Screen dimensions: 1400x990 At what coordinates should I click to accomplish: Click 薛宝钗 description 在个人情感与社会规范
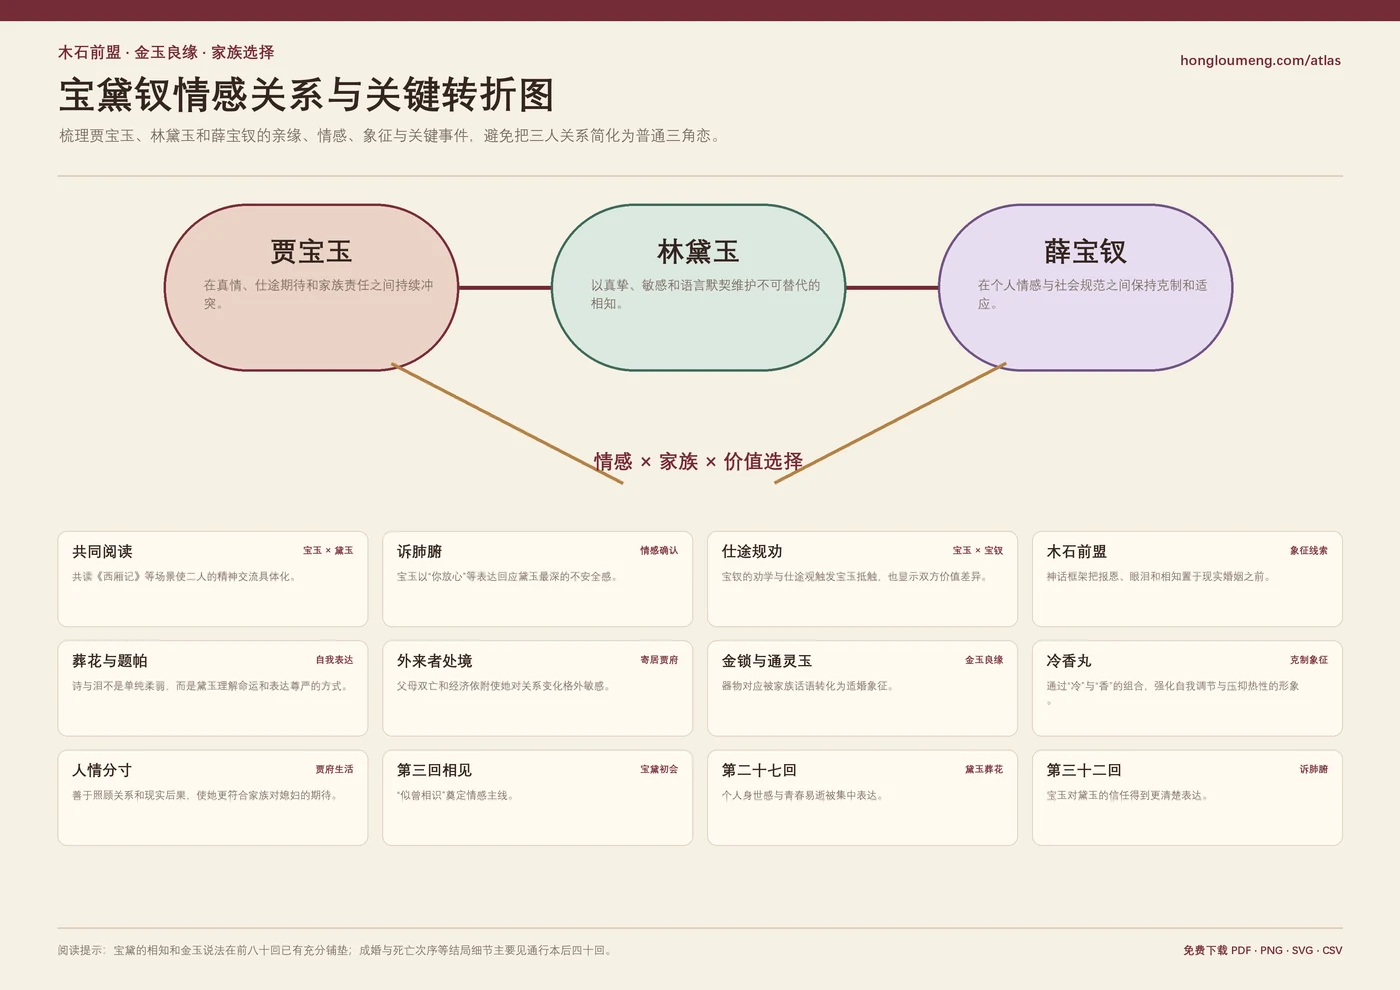coord(1093,294)
